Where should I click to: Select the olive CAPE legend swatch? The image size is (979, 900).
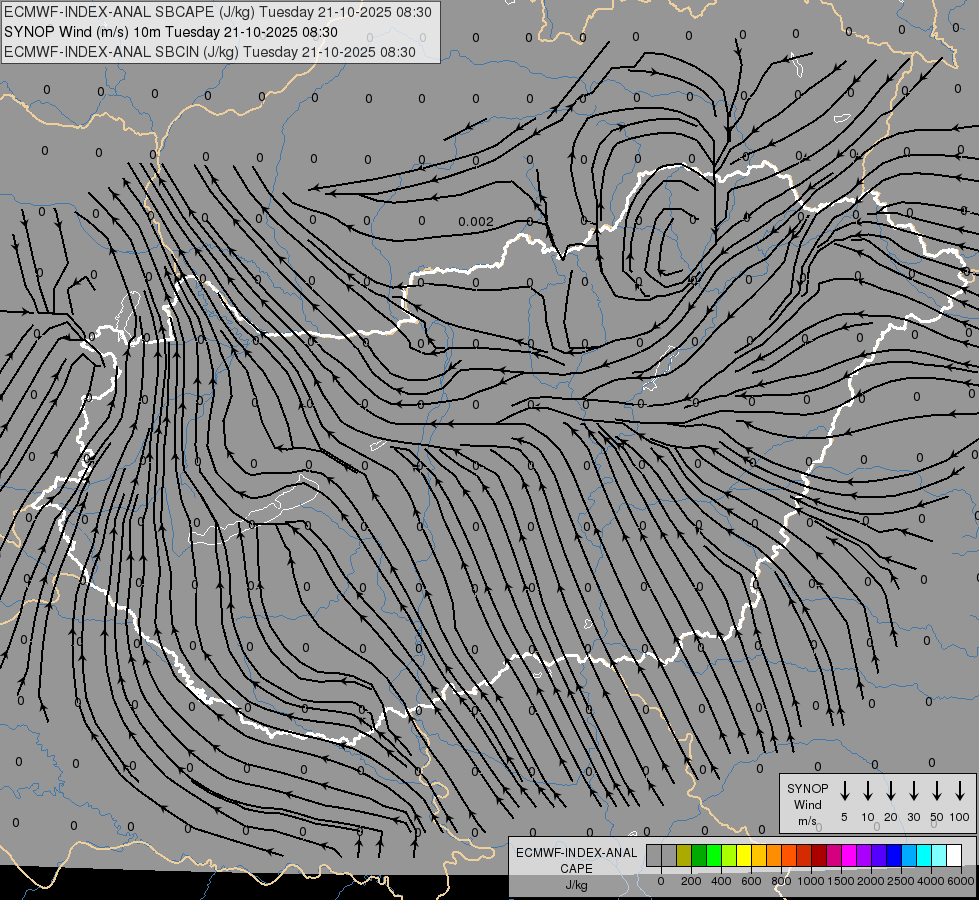(x=684, y=855)
